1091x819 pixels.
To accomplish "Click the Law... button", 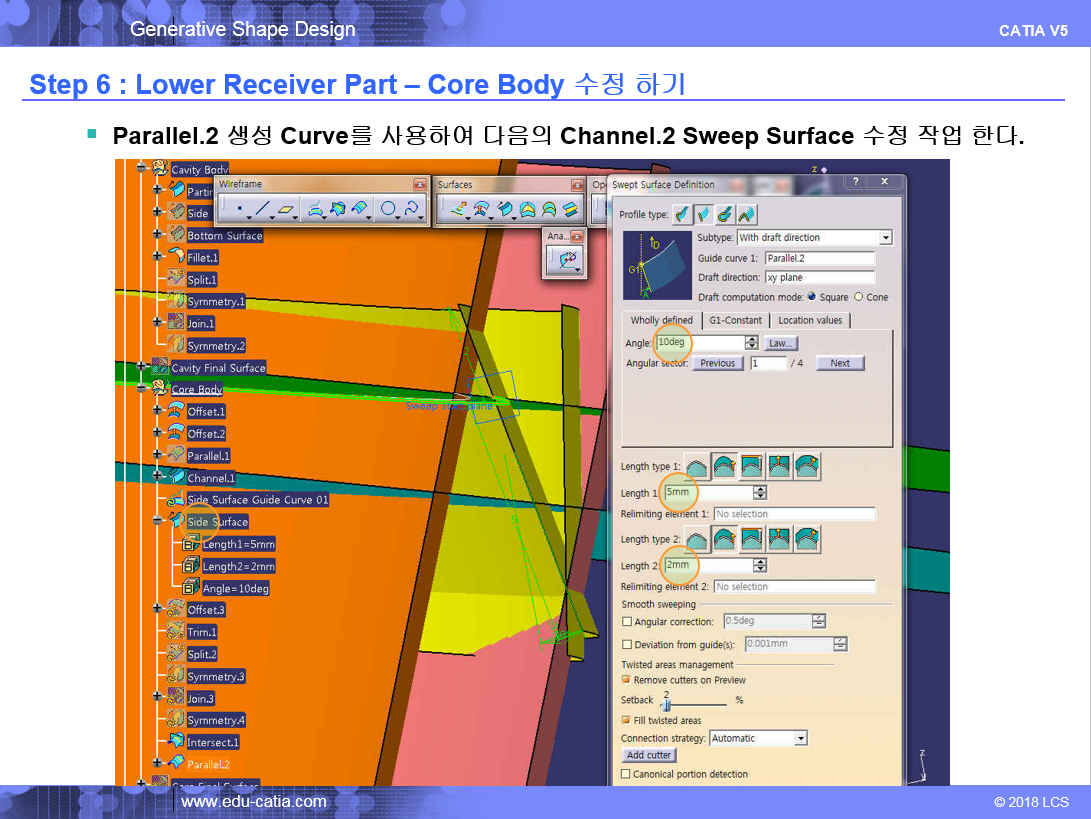I will point(780,343).
